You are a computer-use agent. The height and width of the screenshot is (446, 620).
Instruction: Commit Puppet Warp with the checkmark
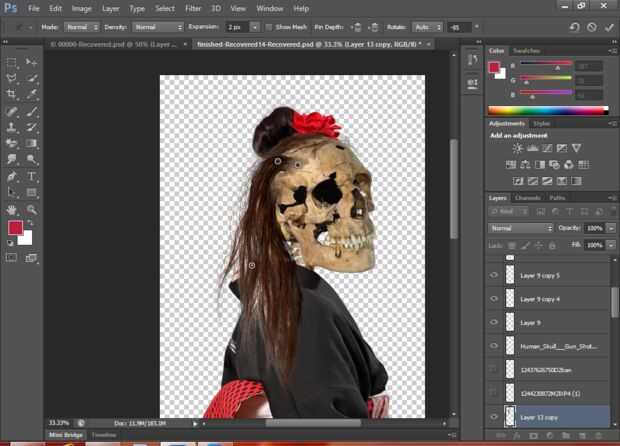pyautogui.click(x=608, y=27)
